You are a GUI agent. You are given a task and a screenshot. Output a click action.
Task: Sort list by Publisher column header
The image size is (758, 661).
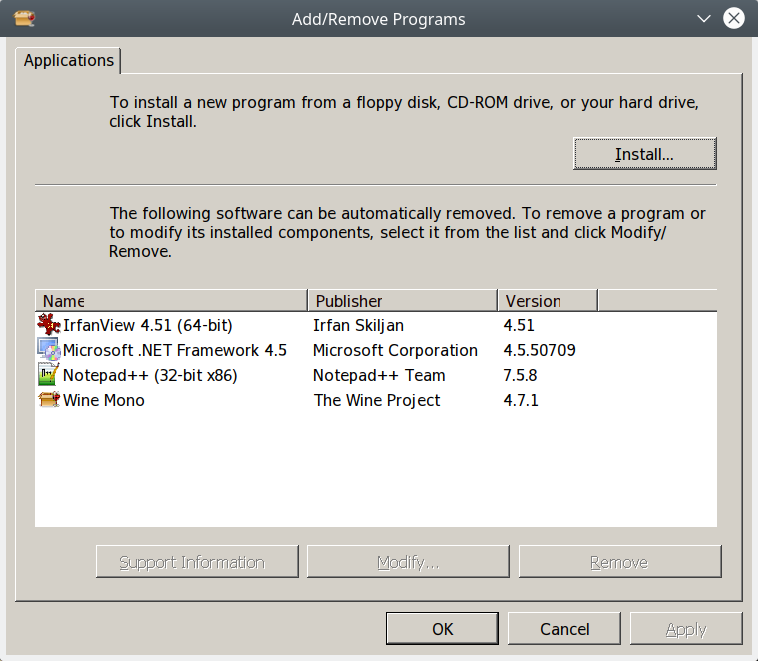coord(403,301)
